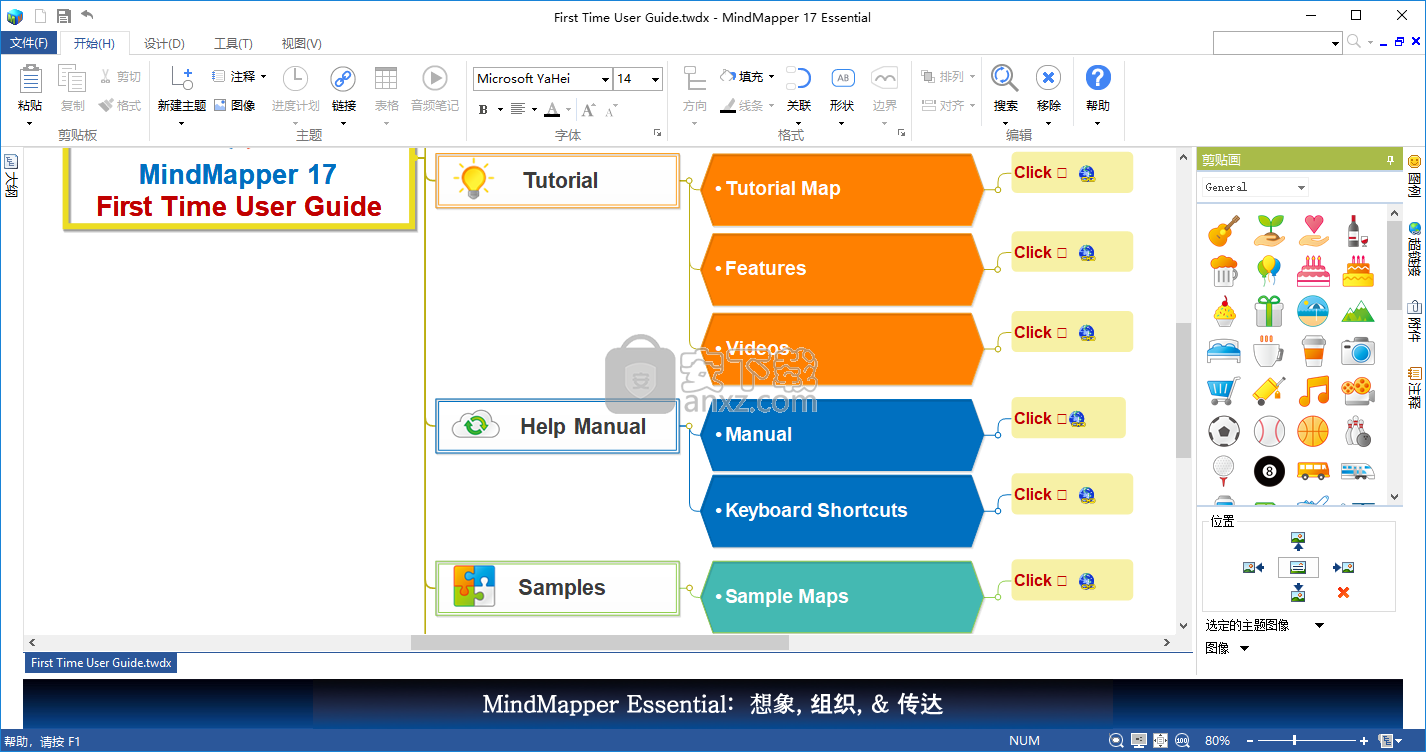The width and height of the screenshot is (1426, 752).
Task: Click the Cut (剪切) scissors icon
Action: click(106, 76)
